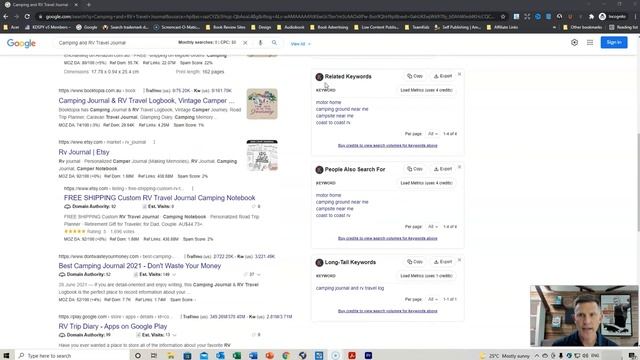This screenshot has width=640, height=360.
Task: Open the Audiobook bookmark folder
Action: pyautogui.click(x=291, y=27)
